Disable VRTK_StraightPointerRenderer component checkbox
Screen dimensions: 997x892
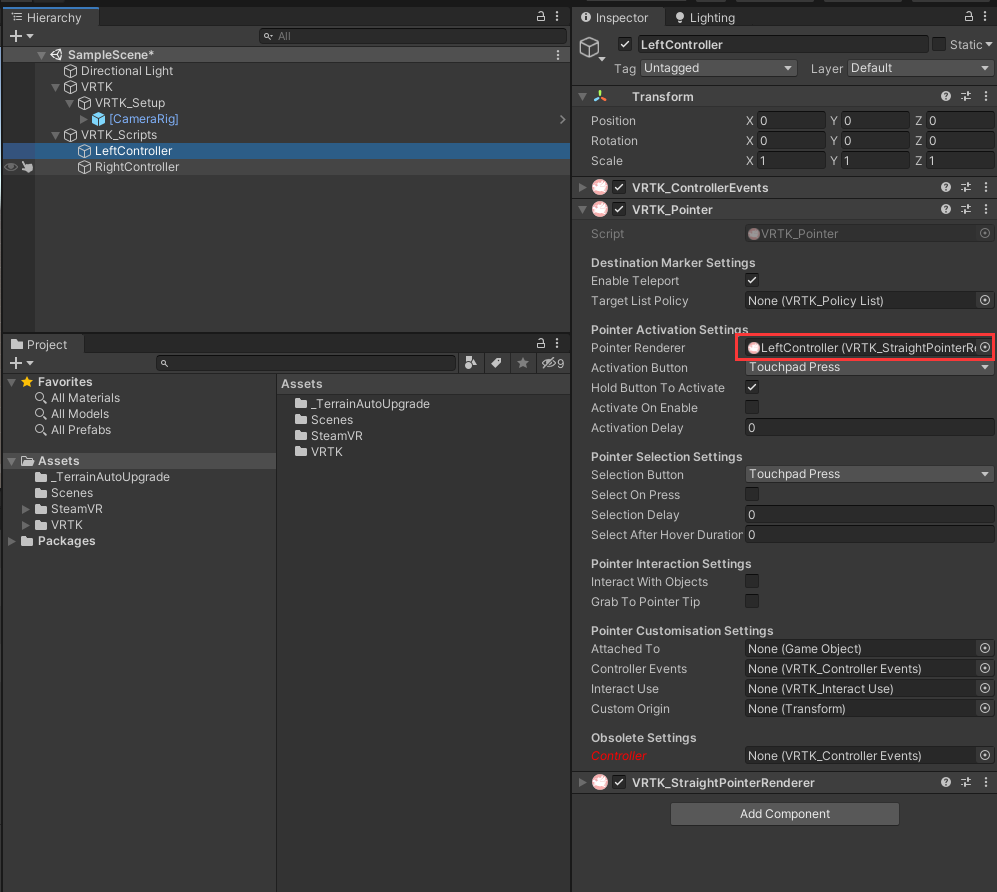(619, 782)
